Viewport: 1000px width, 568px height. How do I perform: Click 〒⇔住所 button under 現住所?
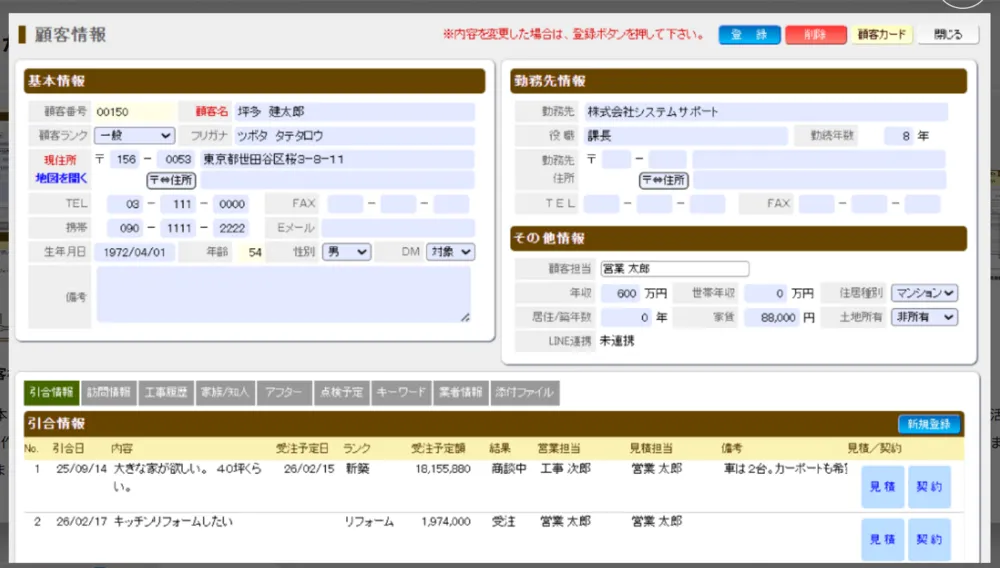click(171, 180)
